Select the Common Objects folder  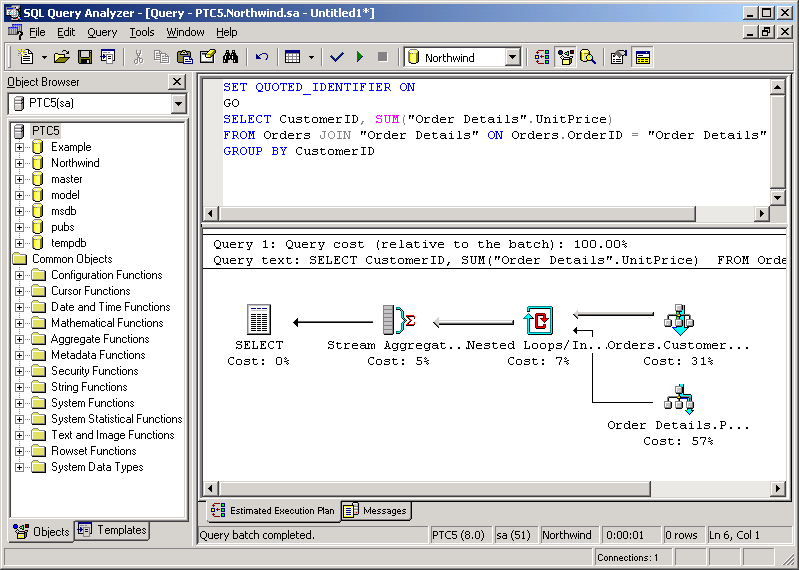pyautogui.click(x=72, y=259)
